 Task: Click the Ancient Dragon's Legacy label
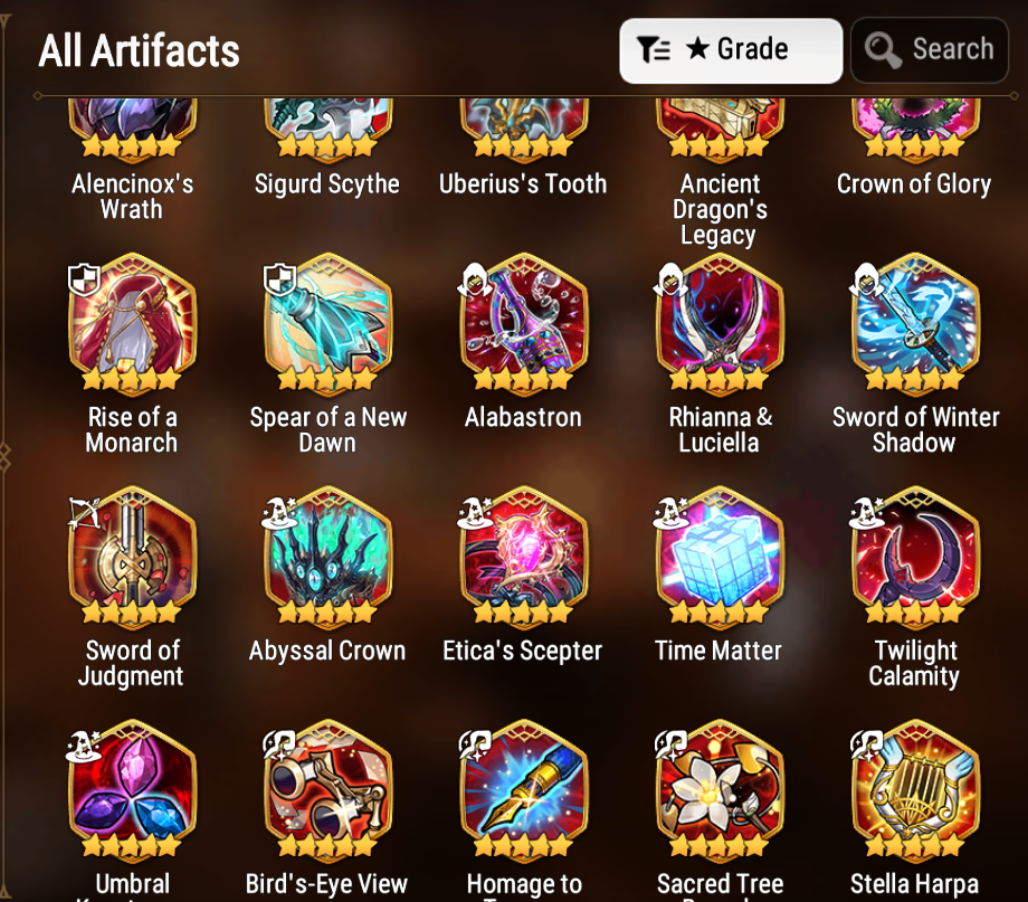719,209
